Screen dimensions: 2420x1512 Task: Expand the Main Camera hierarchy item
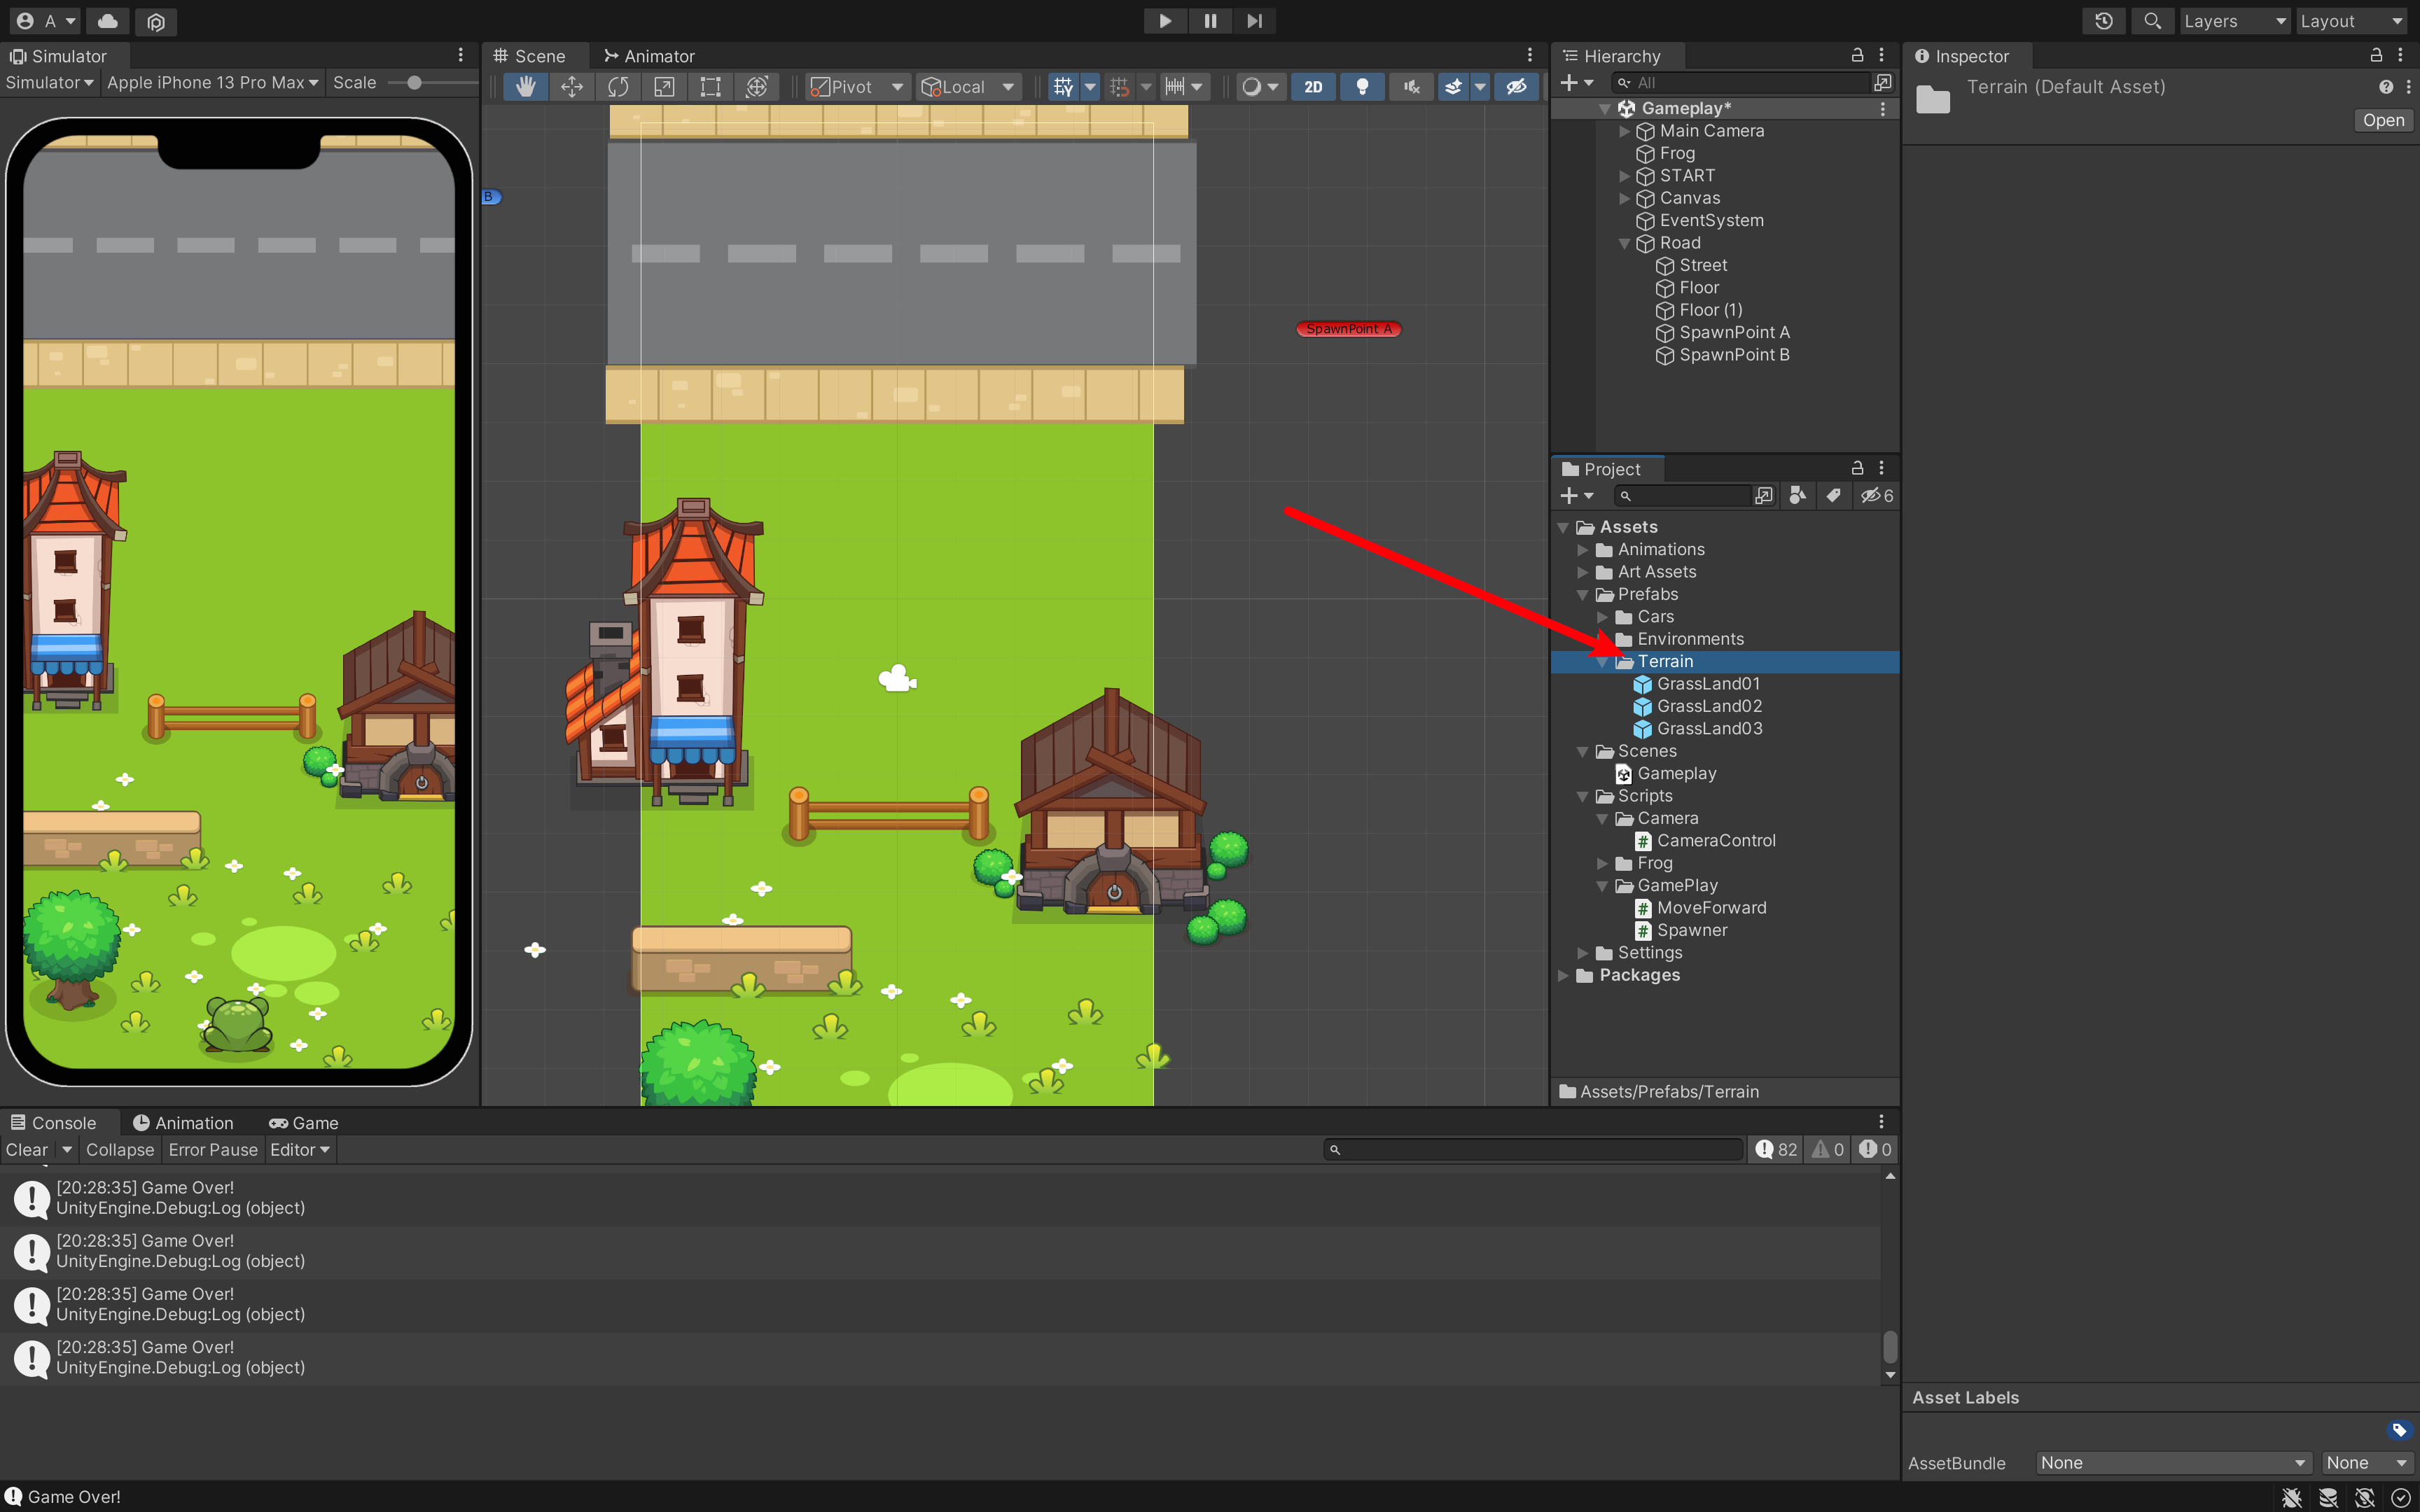click(x=1624, y=131)
